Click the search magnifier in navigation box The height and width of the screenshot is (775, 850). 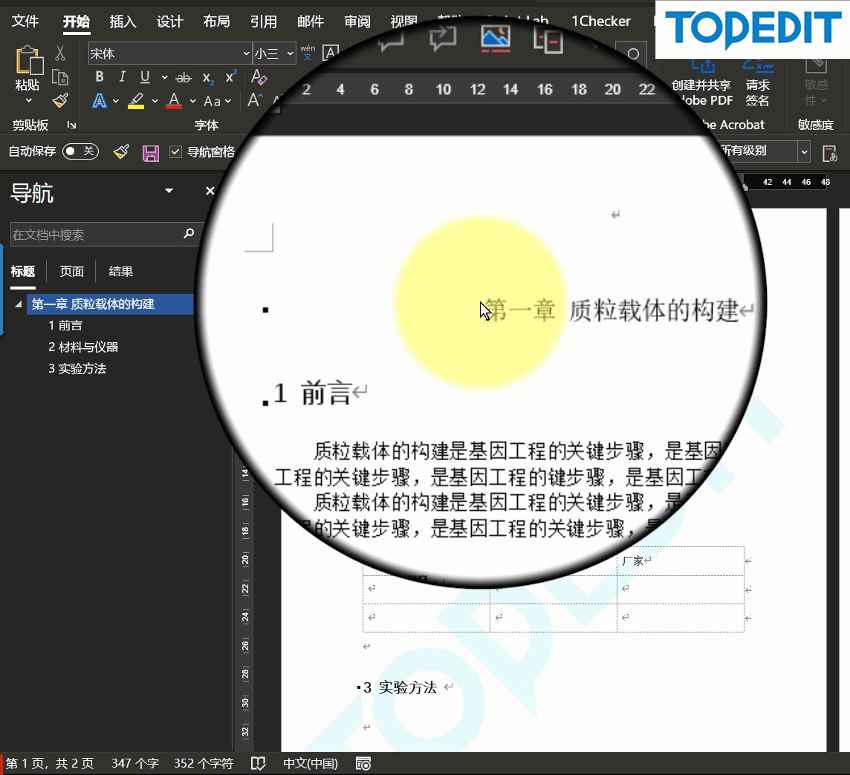tap(189, 234)
